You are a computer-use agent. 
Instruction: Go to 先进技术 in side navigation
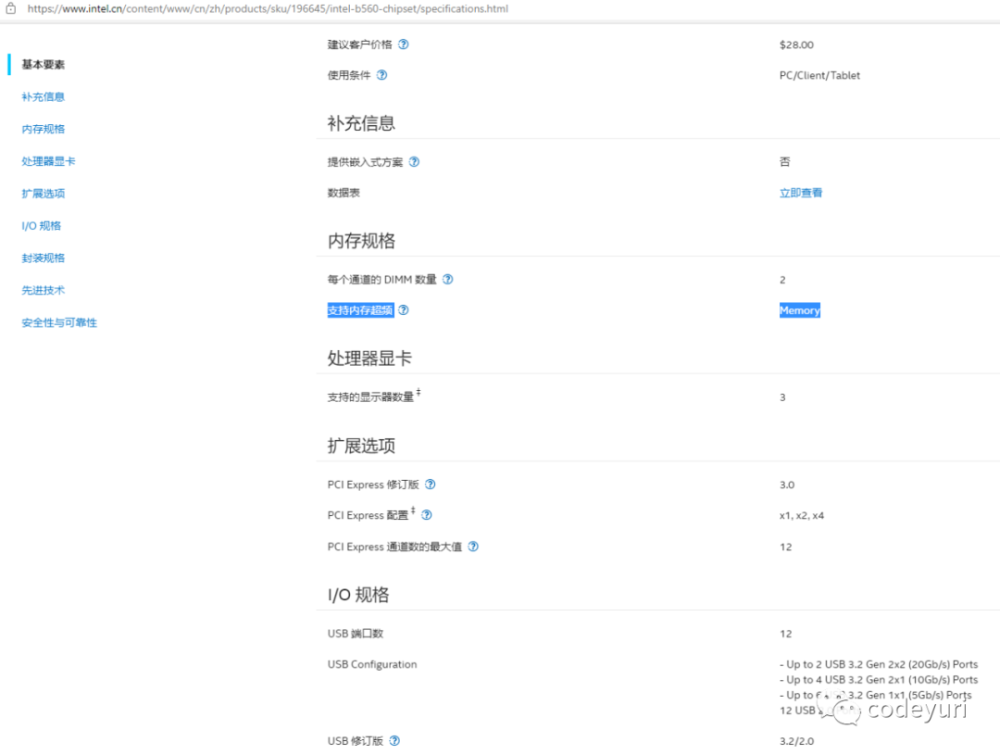click(x=43, y=290)
